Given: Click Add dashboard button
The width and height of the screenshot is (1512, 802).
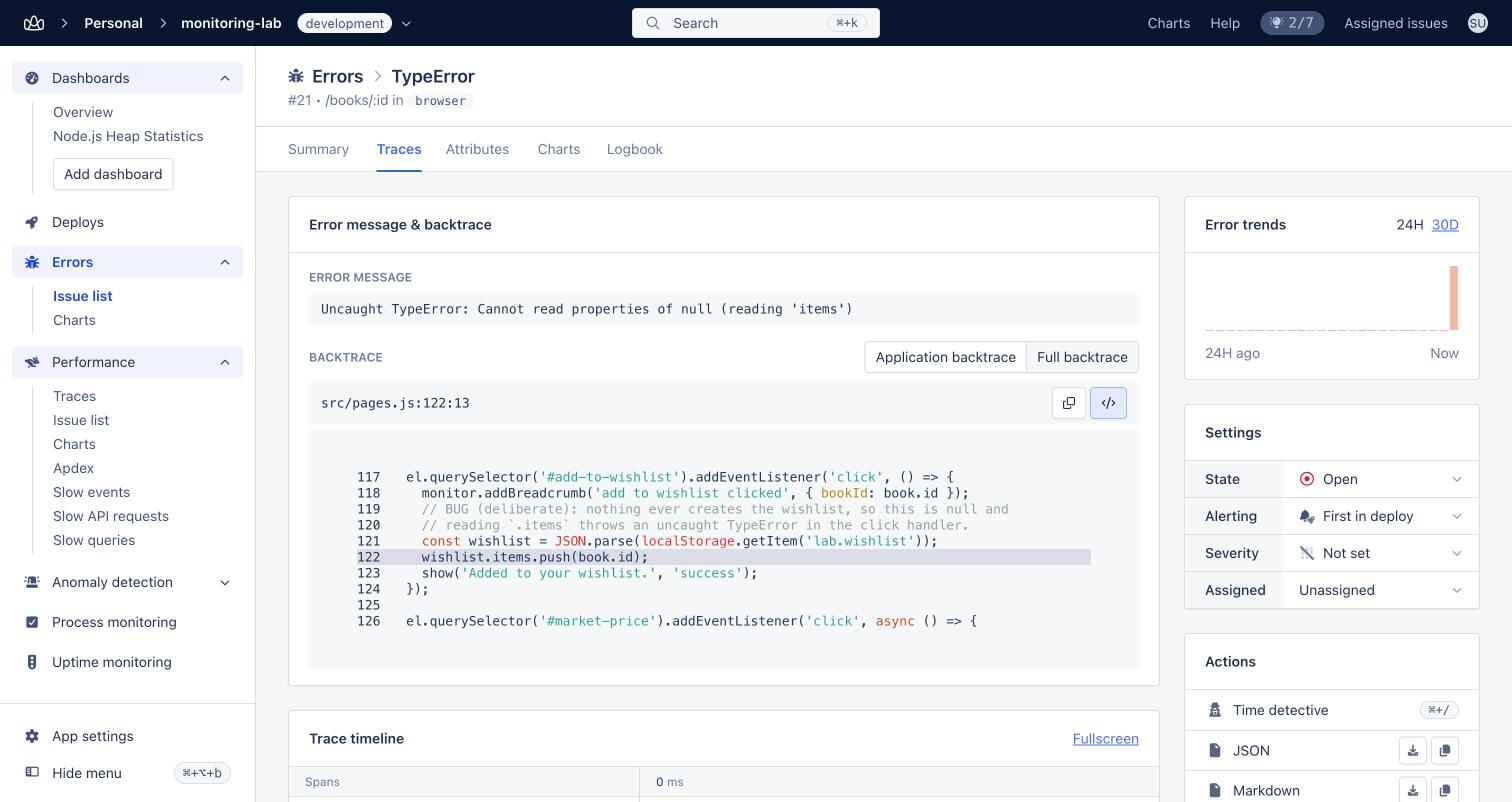Looking at the screenshot, I should click(x=113, y=174).
